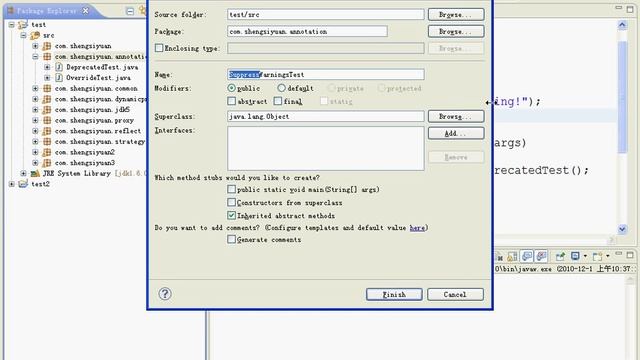Uncheck Inherited abstract methods checkbox
The image size is (640, 360).
pyautogui.click(x=231, y=215)
